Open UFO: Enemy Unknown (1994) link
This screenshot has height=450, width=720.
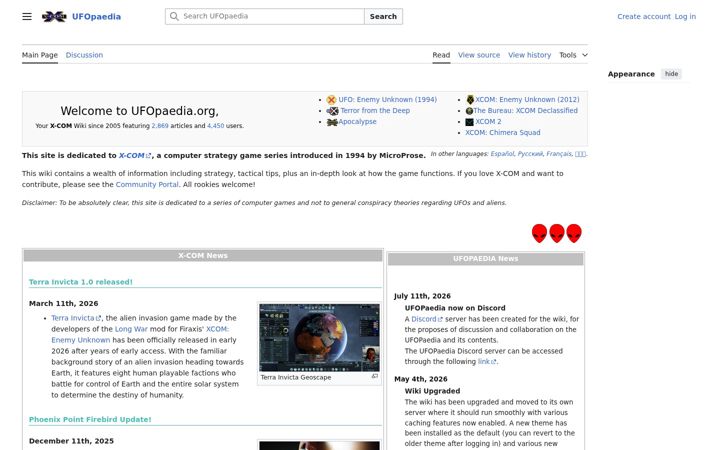click(x=388, y=100)
